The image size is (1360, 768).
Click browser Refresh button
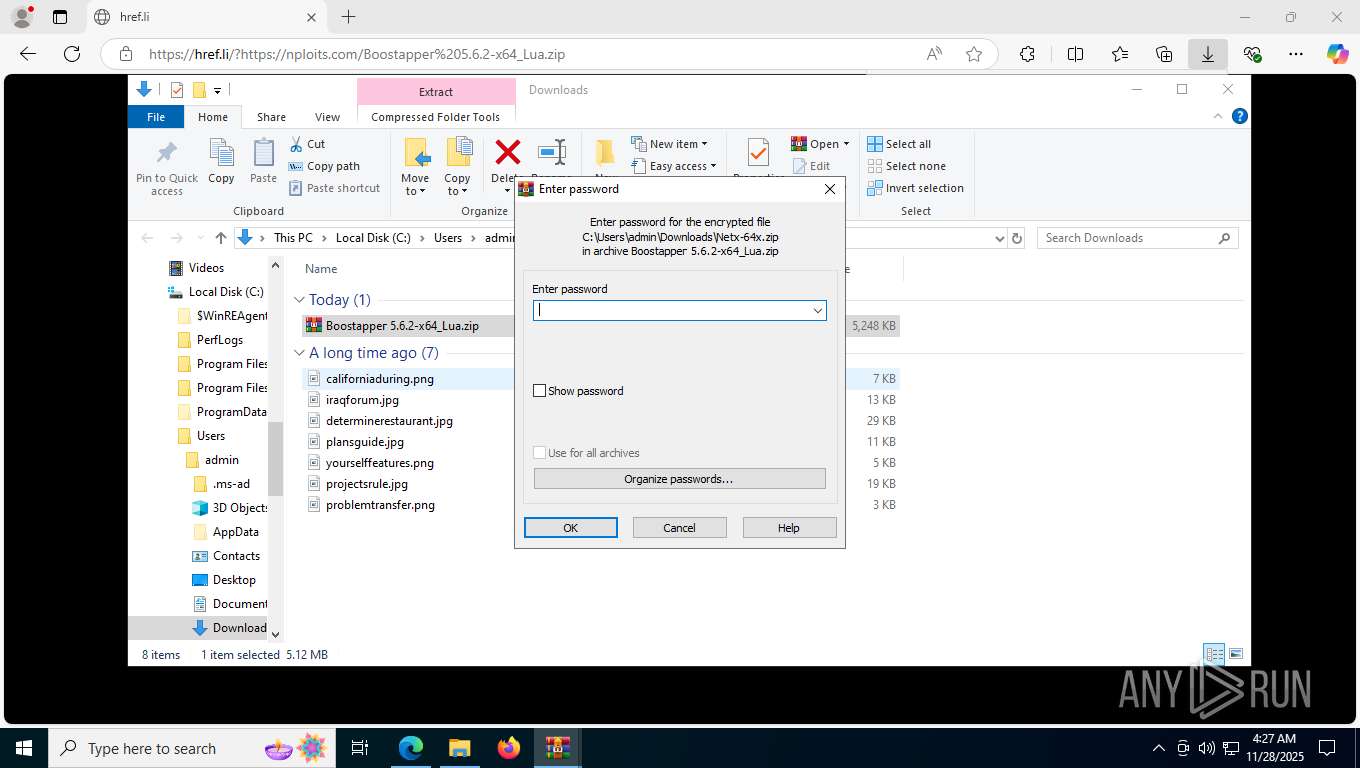pyautogui.click(x=72, y=54)
